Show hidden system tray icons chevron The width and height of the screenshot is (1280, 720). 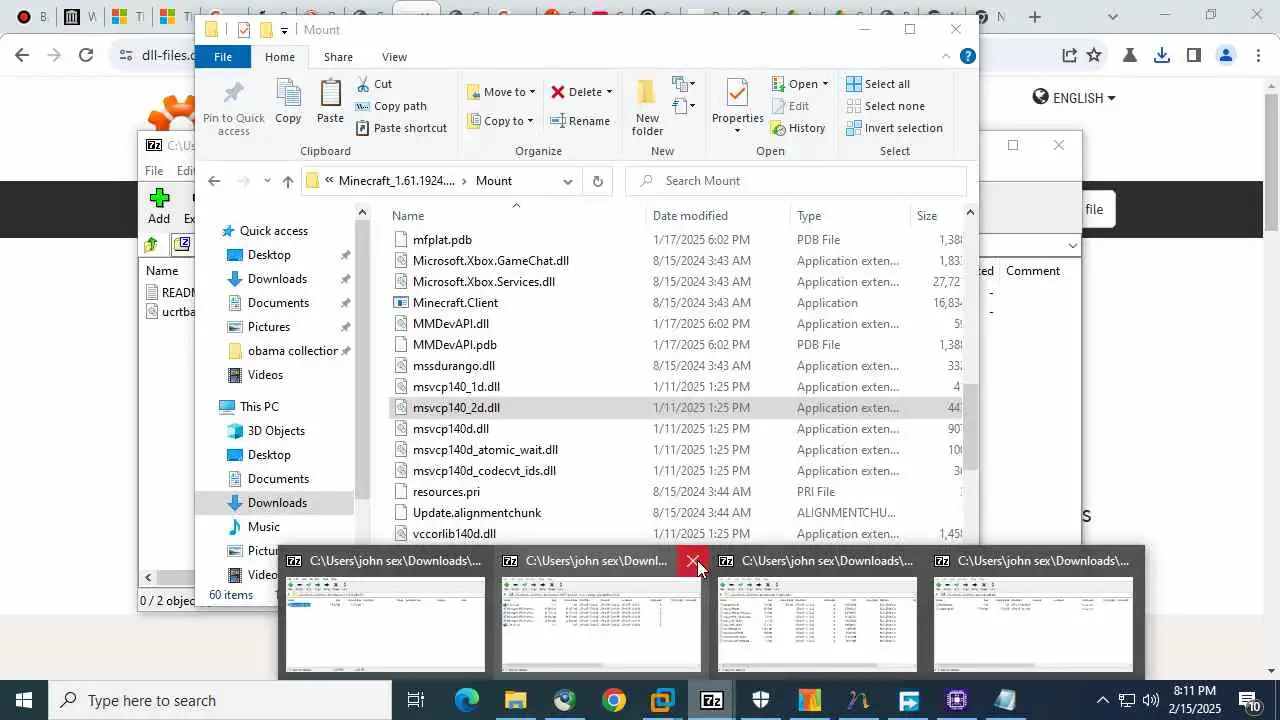click(1103, 700)
